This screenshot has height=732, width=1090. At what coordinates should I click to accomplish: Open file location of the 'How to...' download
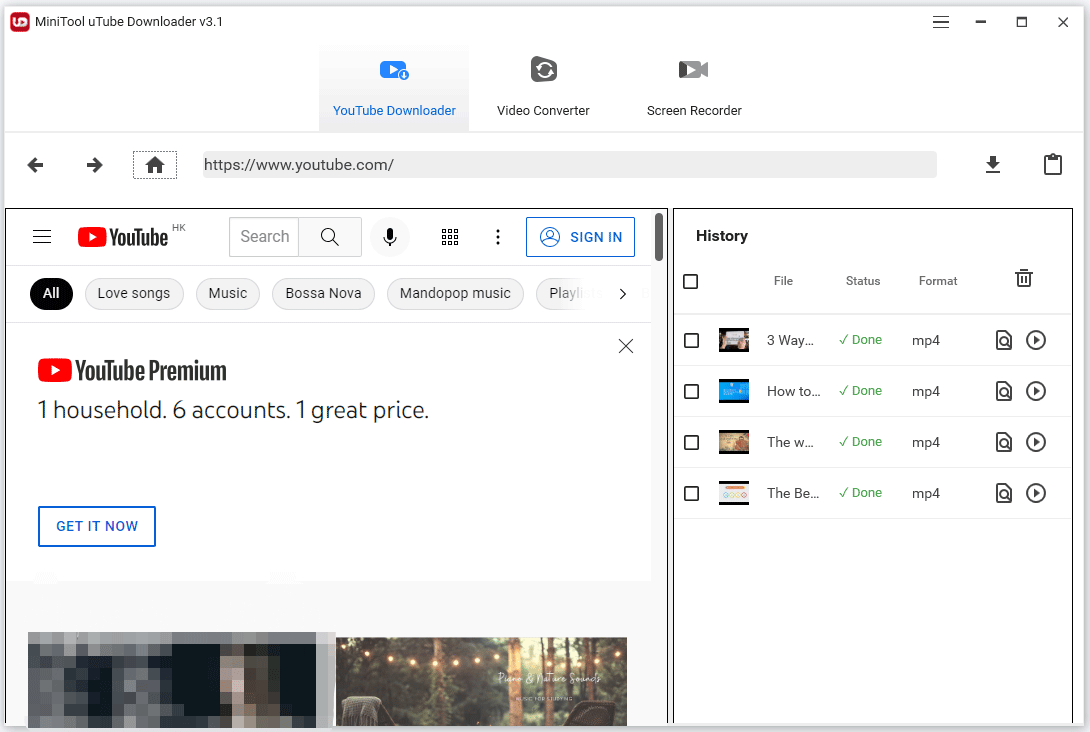pyautogui.click(x=1003, y=391)
